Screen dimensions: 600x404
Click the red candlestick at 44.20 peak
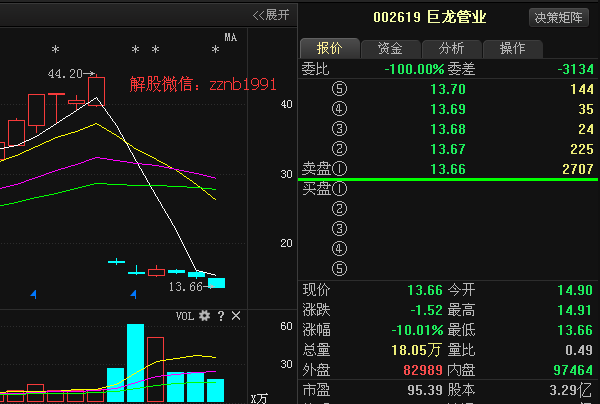point(96,91)
